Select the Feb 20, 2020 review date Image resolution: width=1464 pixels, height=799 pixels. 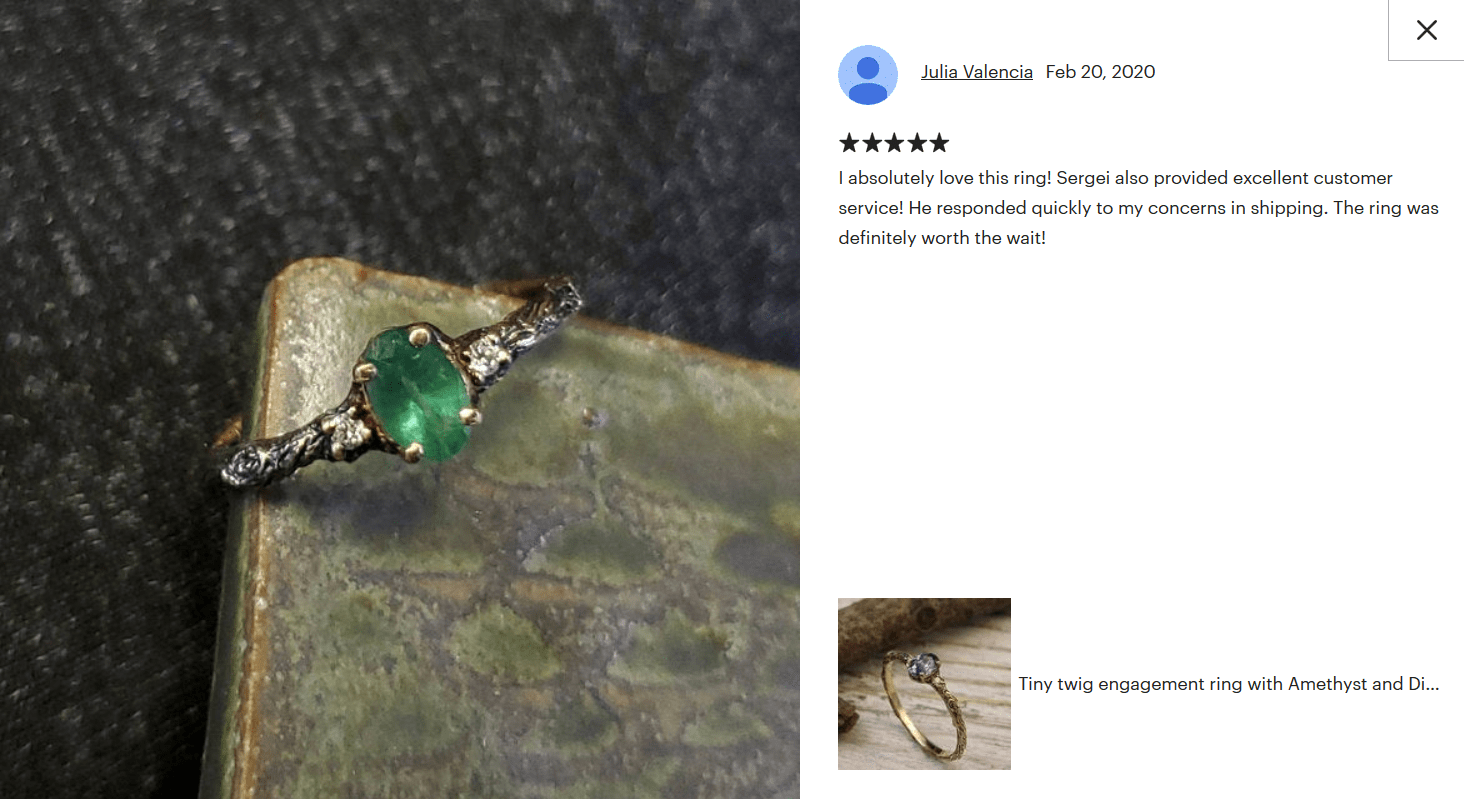pyautogui.click(x=1100, y=72)
